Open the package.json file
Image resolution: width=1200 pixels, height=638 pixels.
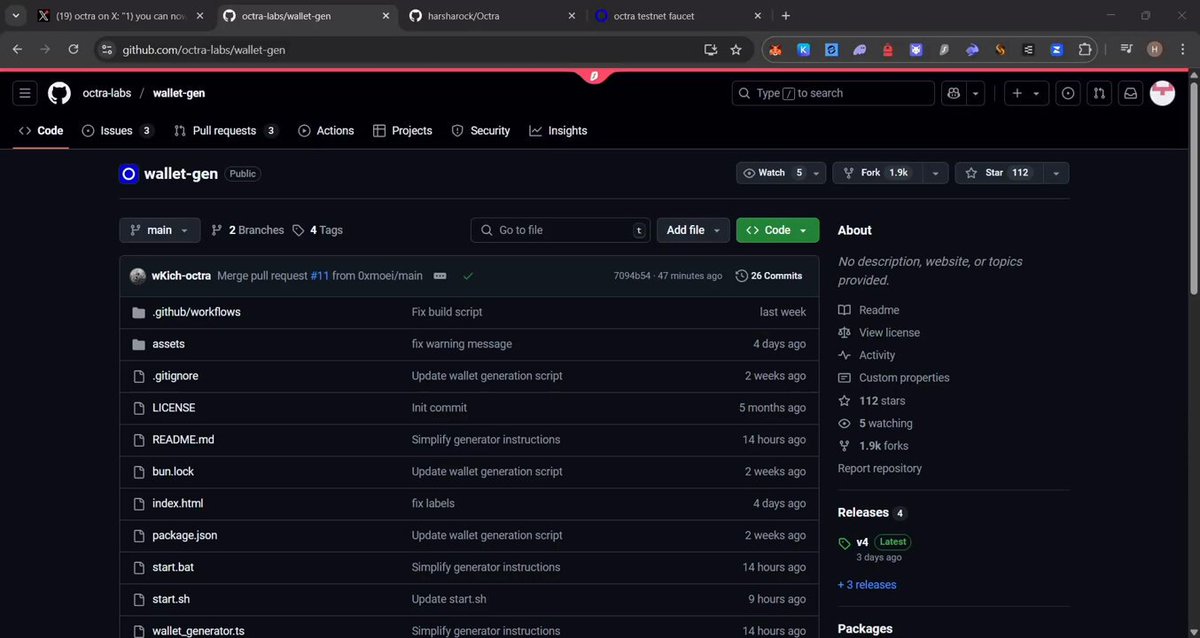coord(185,536)
